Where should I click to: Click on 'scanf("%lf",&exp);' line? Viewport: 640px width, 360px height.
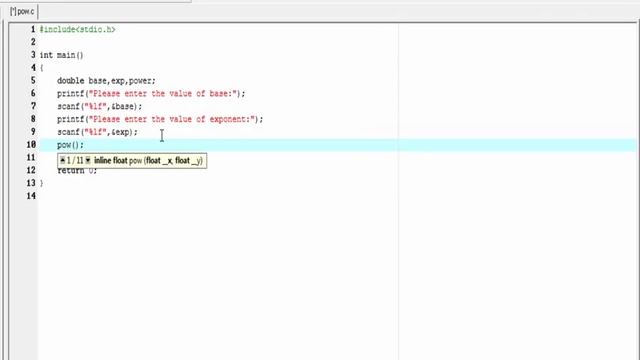pos(97,132)
